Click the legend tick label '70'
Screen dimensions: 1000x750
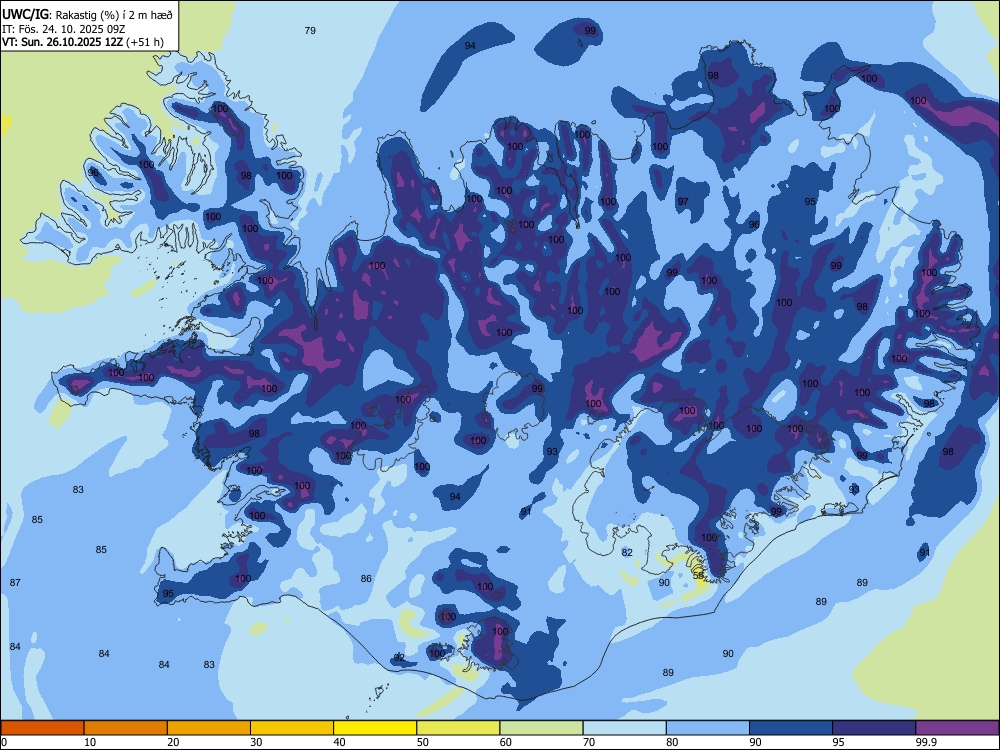(x=589, y=742)
